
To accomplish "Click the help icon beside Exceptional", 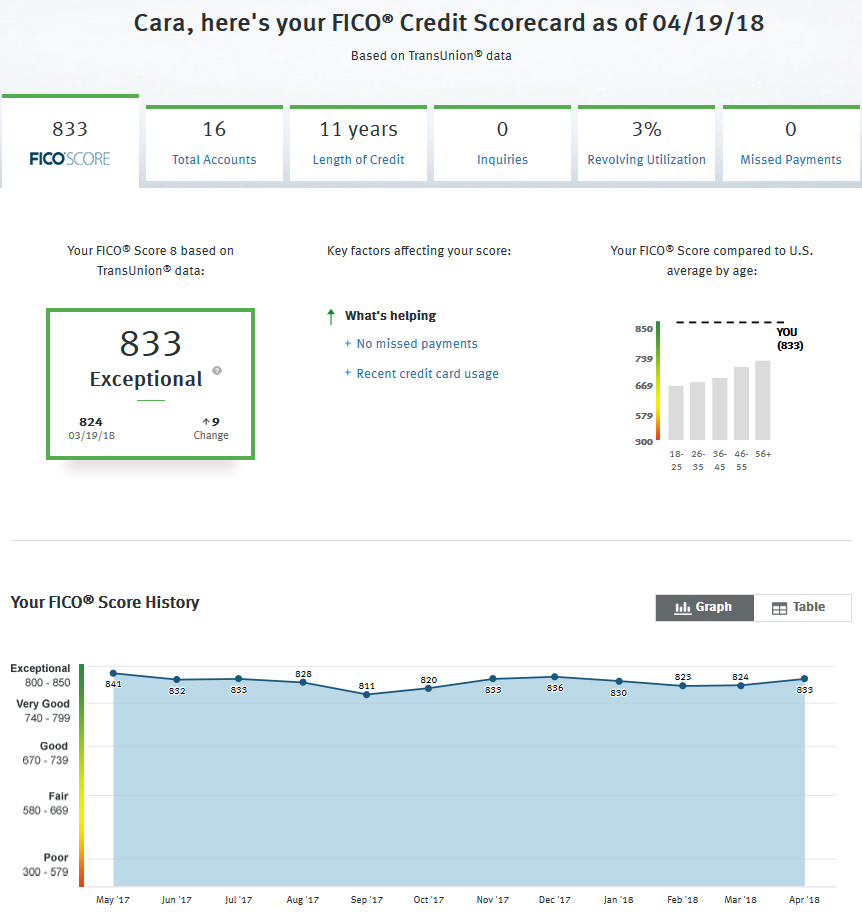I will pos(217,370).
